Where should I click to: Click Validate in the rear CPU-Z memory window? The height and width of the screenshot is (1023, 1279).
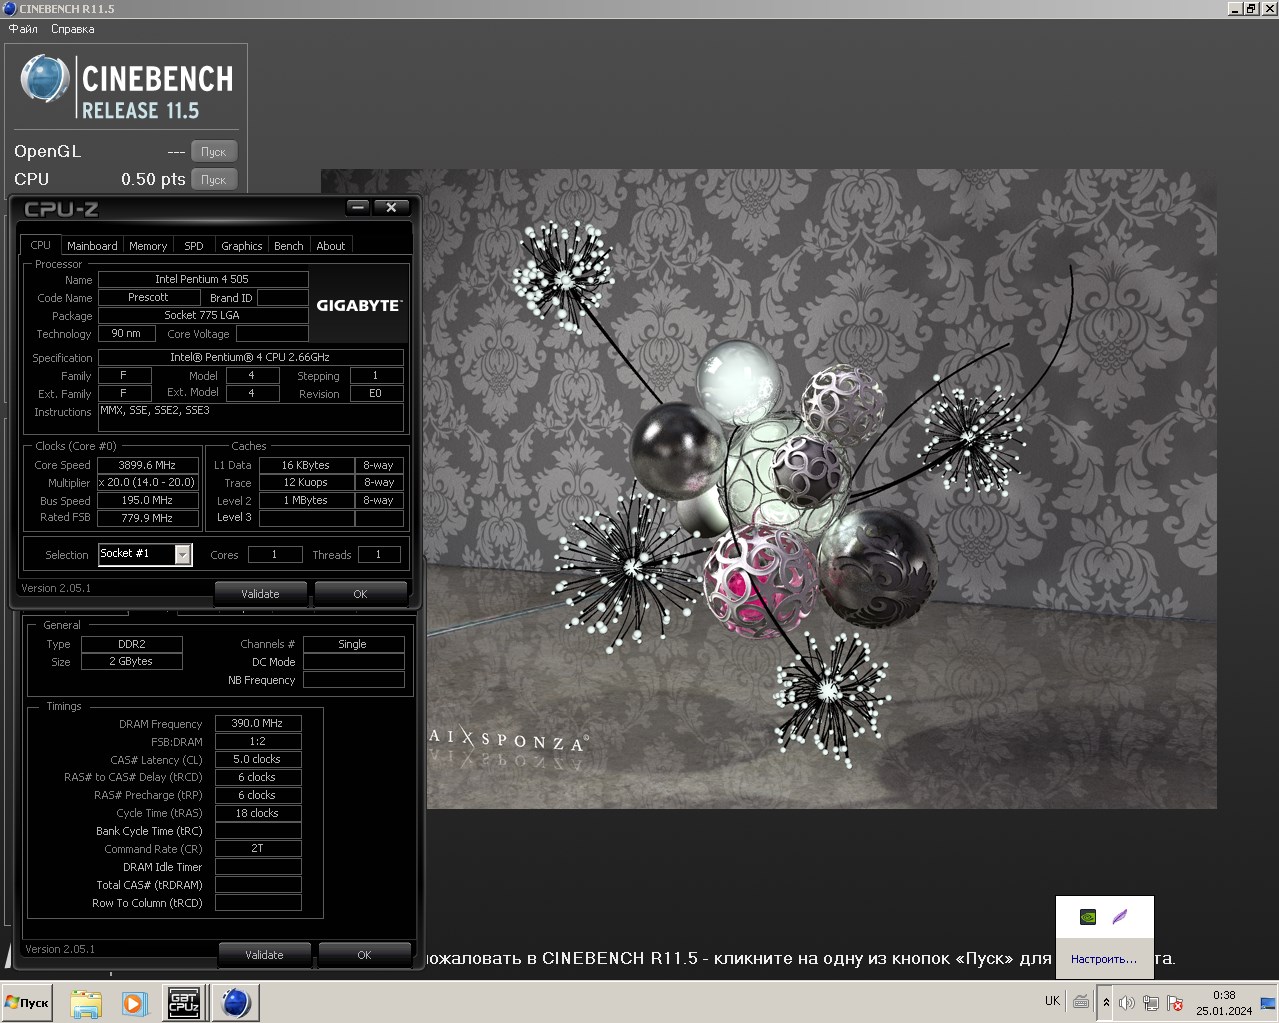click(x=265, y=955)
